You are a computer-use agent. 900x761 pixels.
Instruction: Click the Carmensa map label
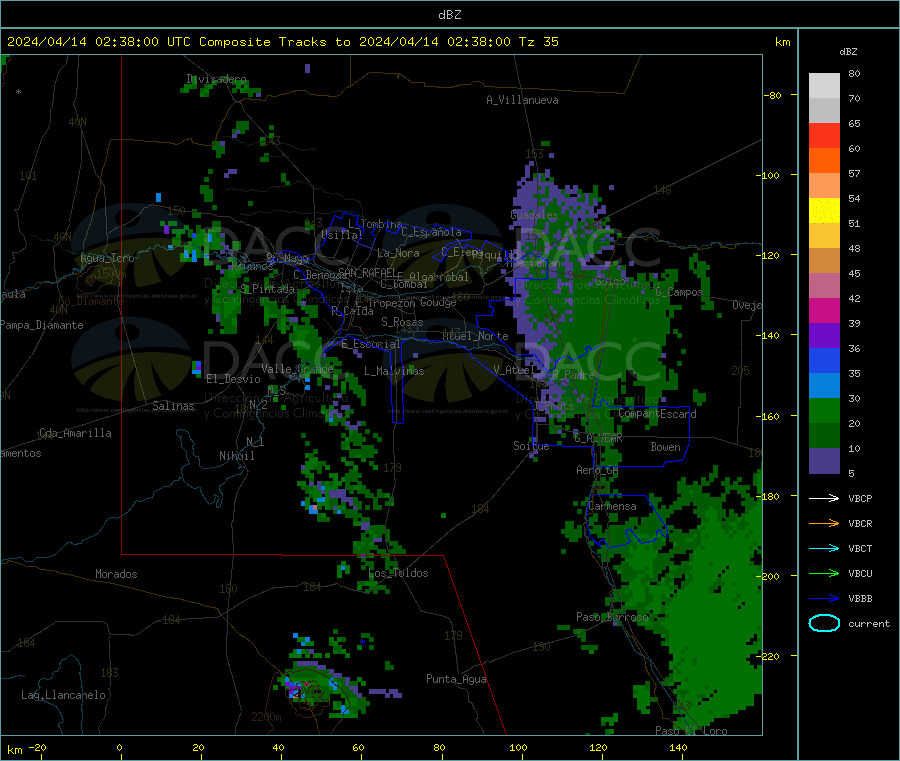point(612,506)
